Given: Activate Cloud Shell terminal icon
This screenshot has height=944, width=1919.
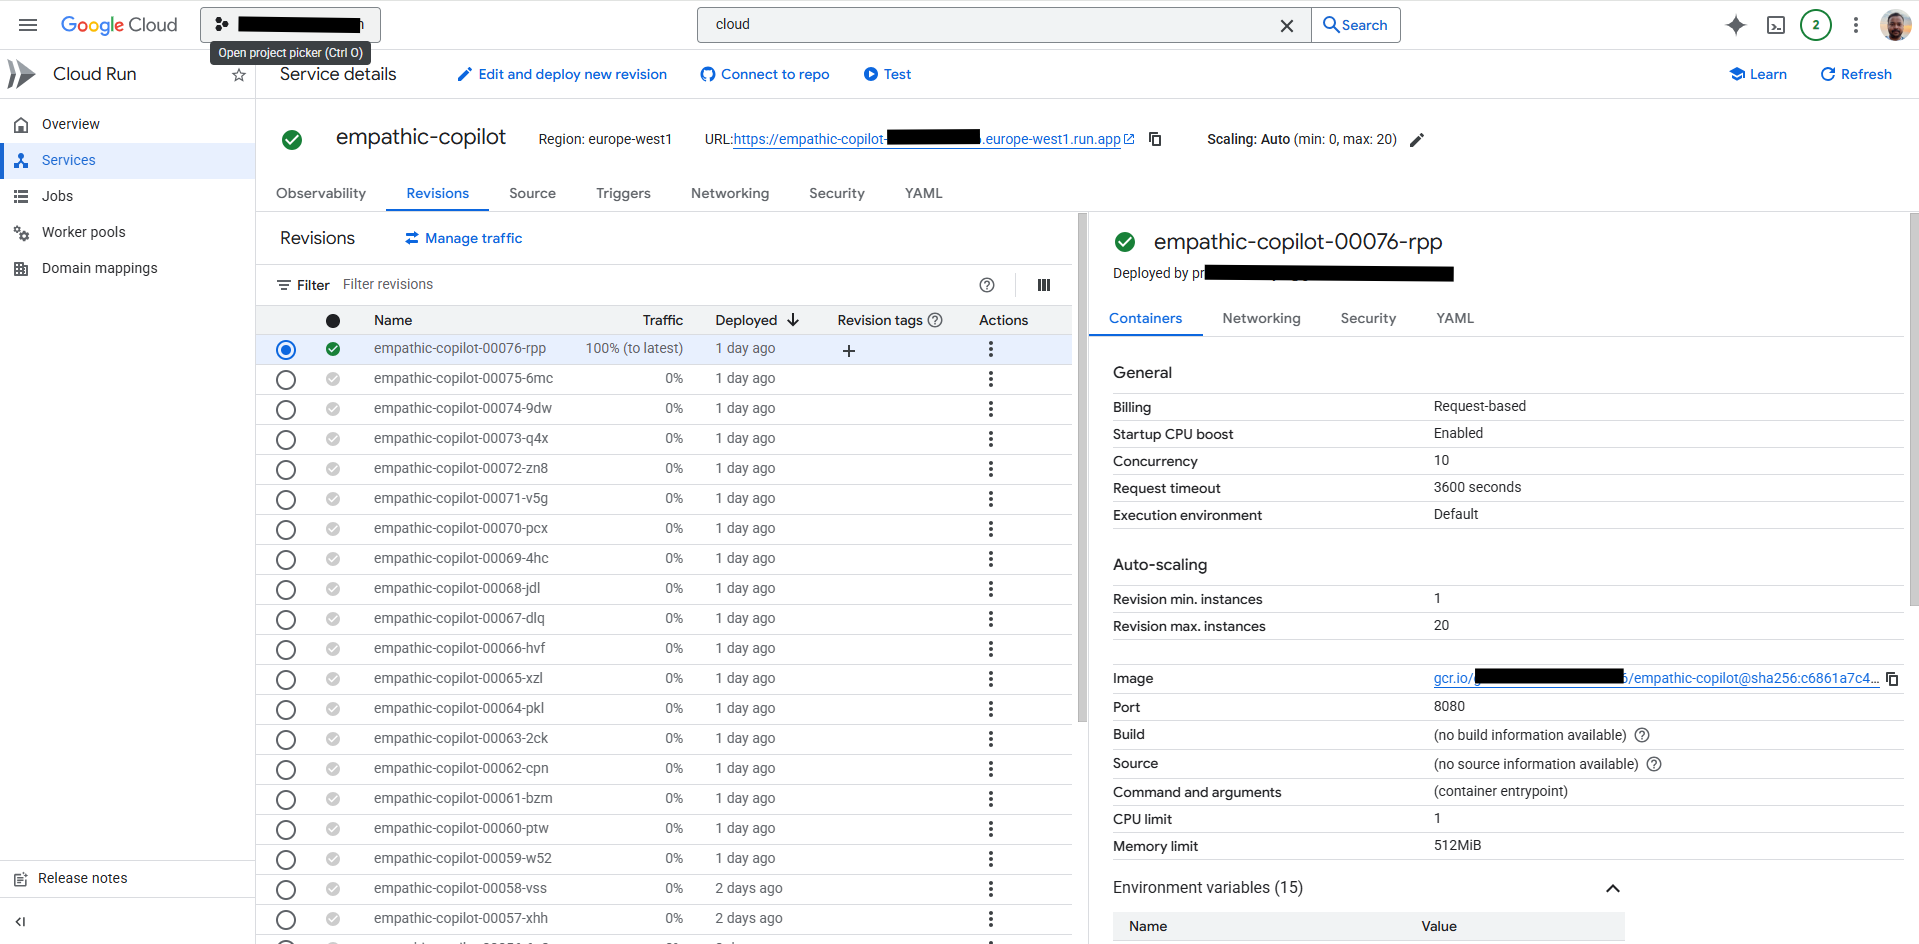Looking at the screenshot, I should [x=1776, y=25].
